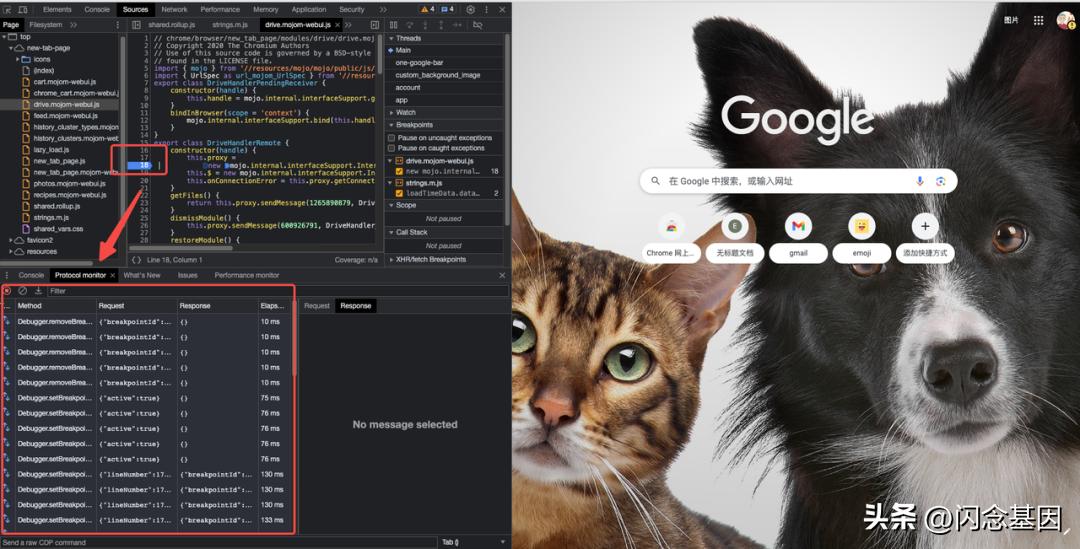Sort by the Method column header
The width and height of the screenshot is (1080, 549).
[55, 306]
